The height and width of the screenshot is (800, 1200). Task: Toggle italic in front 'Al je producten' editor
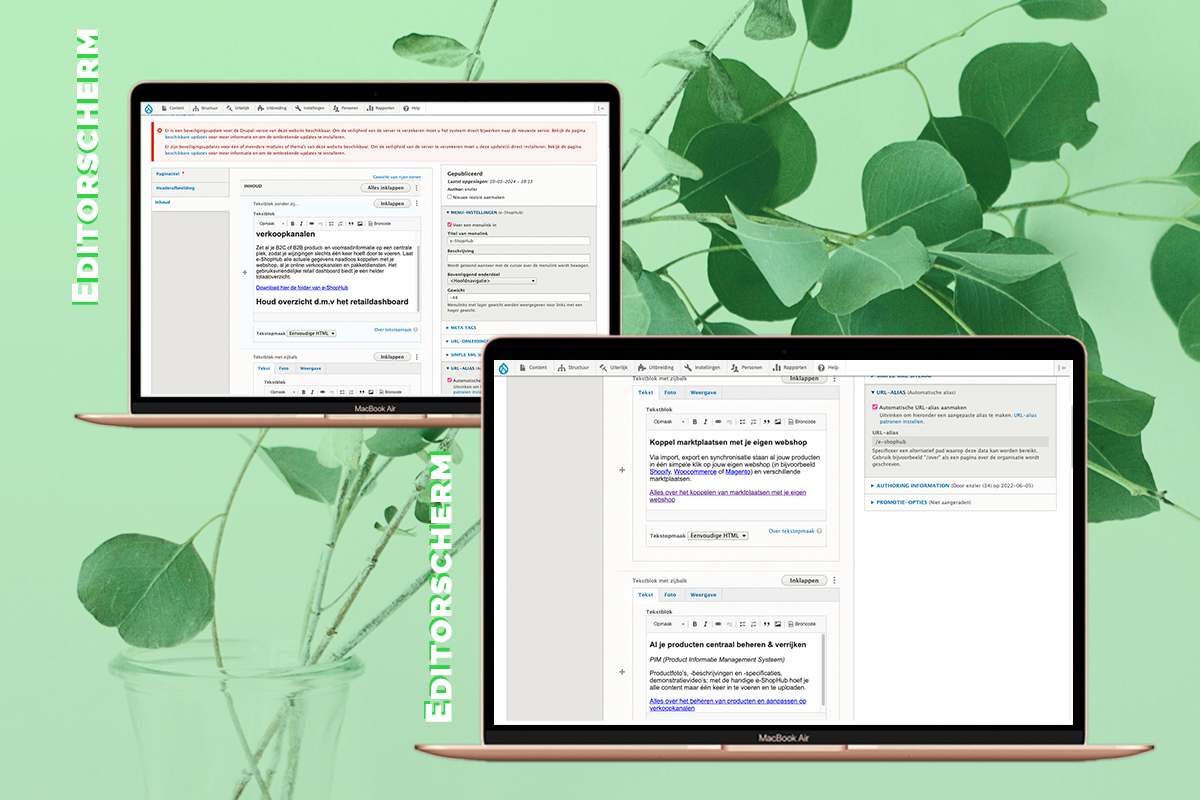tap(706, 623)
